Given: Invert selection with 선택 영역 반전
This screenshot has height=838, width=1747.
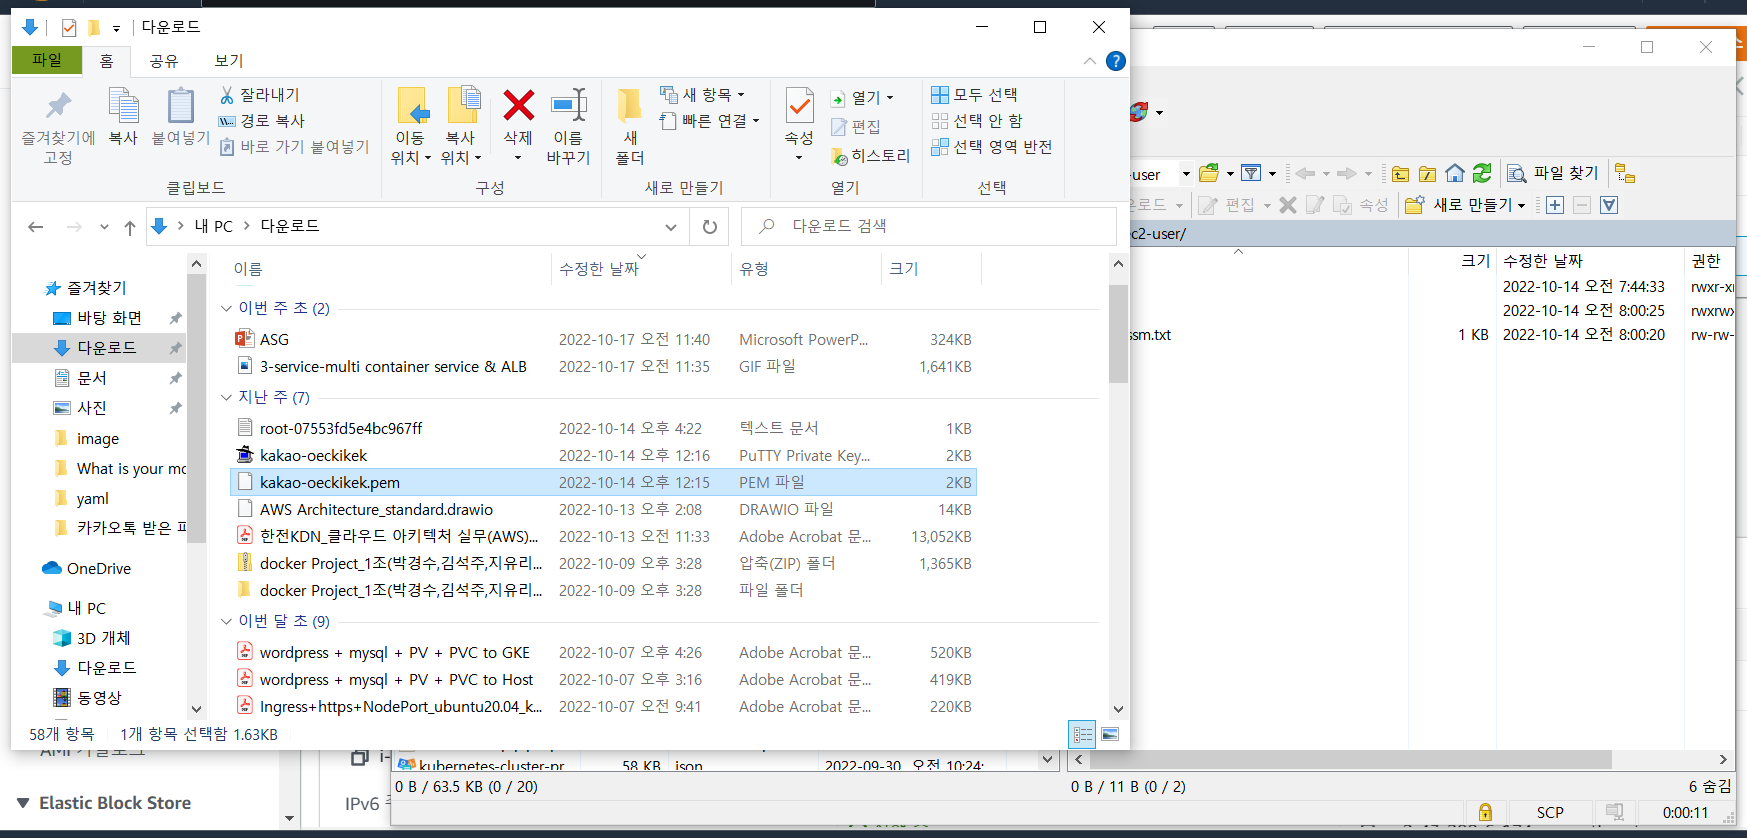Looking at the screenshot, I should coord(991,147).
